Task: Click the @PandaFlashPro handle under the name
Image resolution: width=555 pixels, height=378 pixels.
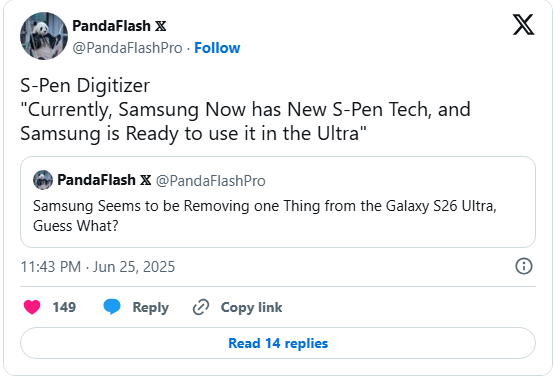Action: (127, 48)
